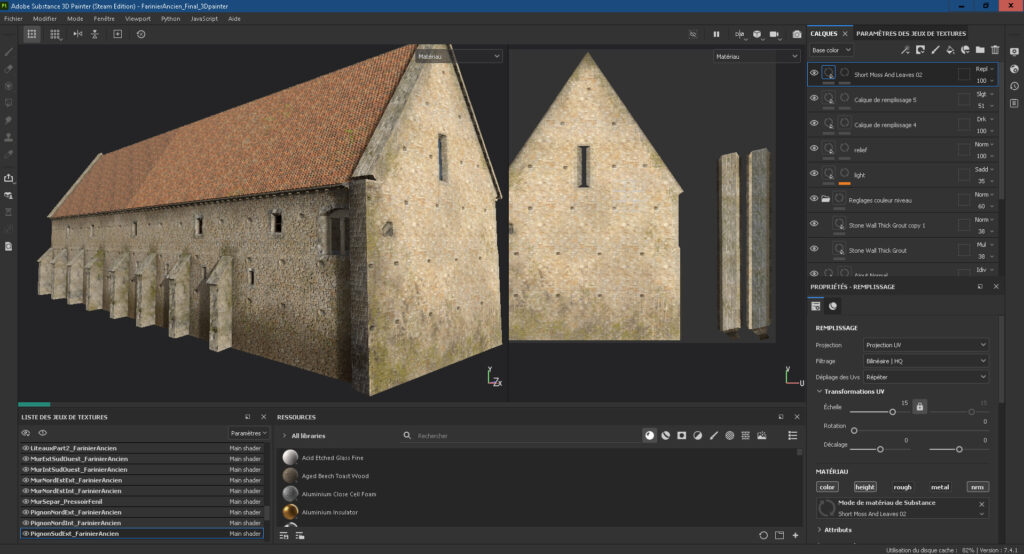
Task: Filter resources by smart materials icon
Action: click(665, 435)
